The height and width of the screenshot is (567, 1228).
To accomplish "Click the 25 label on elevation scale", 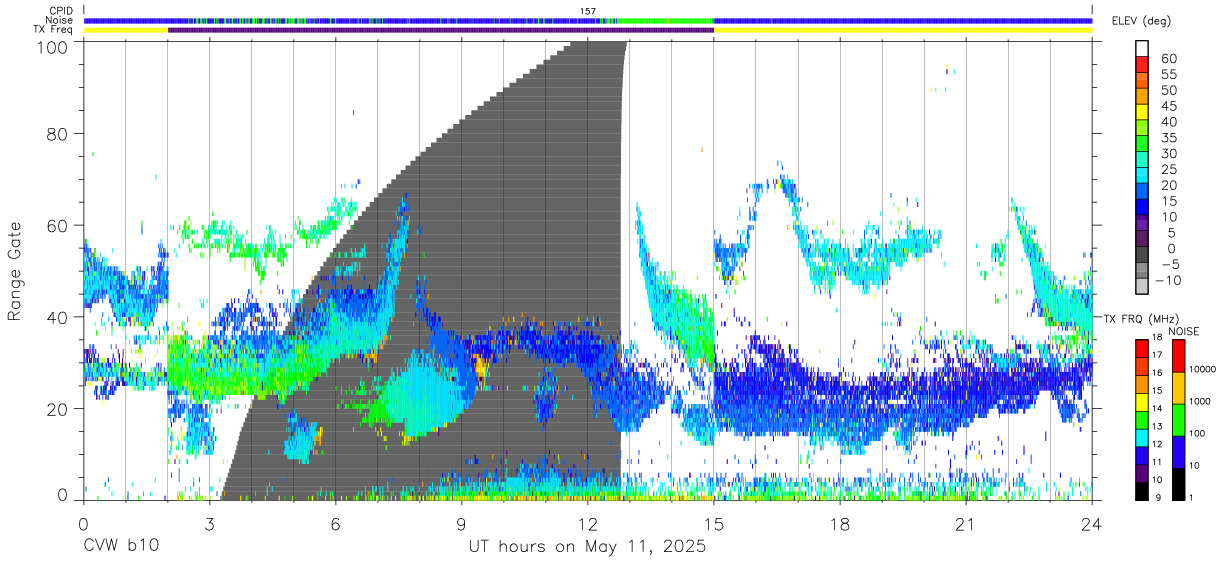I will click(1167, 170).
